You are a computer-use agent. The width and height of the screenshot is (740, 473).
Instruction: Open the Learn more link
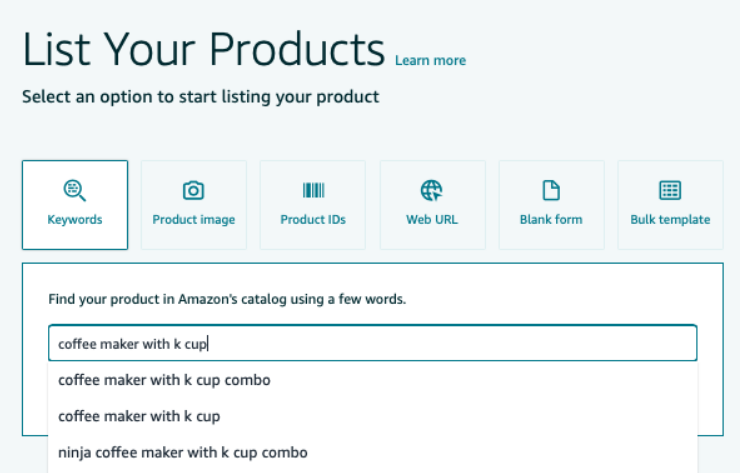(430, 61)
